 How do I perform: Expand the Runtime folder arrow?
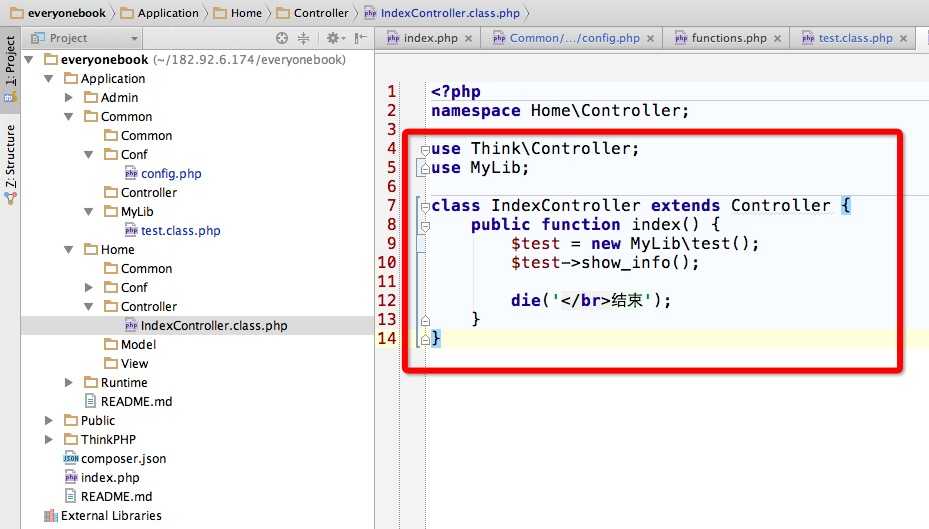coord(69,383)
